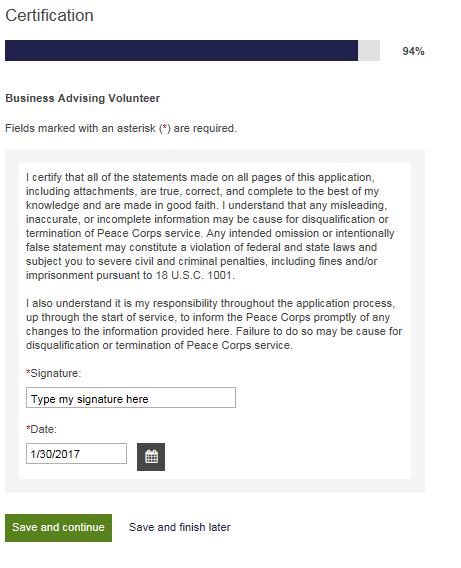Click the unfilled end of progress bar
Screen dimensions: 461x568
[x=369, y=50]
